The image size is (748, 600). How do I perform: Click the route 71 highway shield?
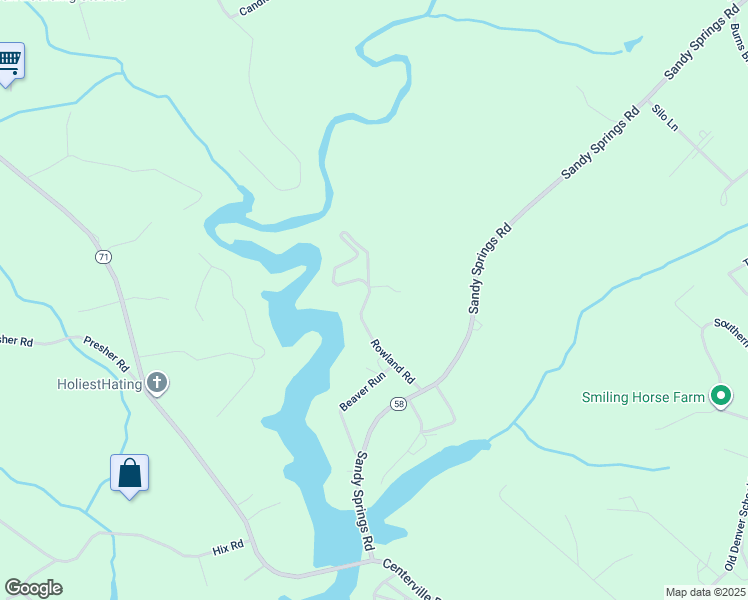click(x=103, y=258)
